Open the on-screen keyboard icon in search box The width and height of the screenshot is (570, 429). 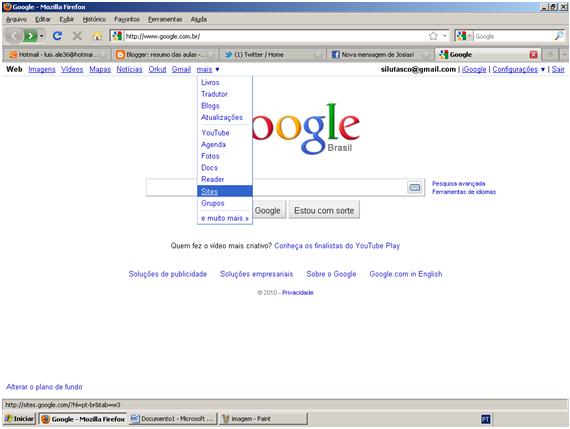414,187
